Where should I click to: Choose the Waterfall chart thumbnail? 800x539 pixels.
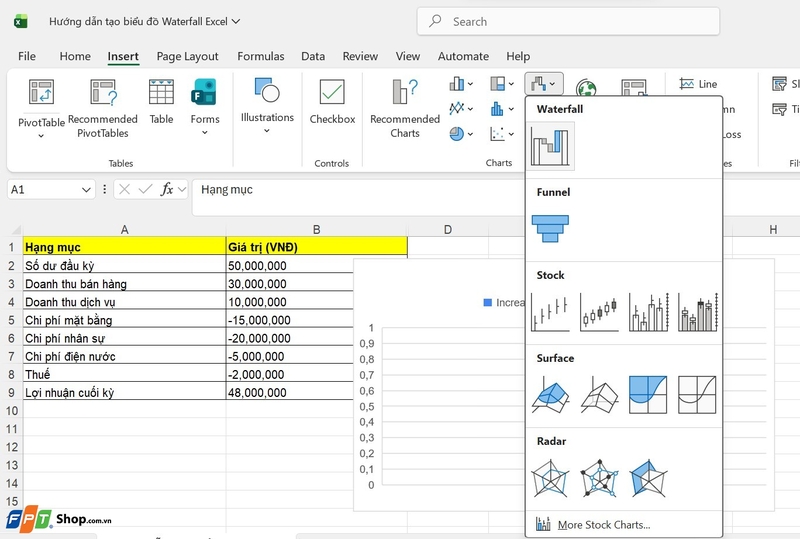(x=550, y=146)
